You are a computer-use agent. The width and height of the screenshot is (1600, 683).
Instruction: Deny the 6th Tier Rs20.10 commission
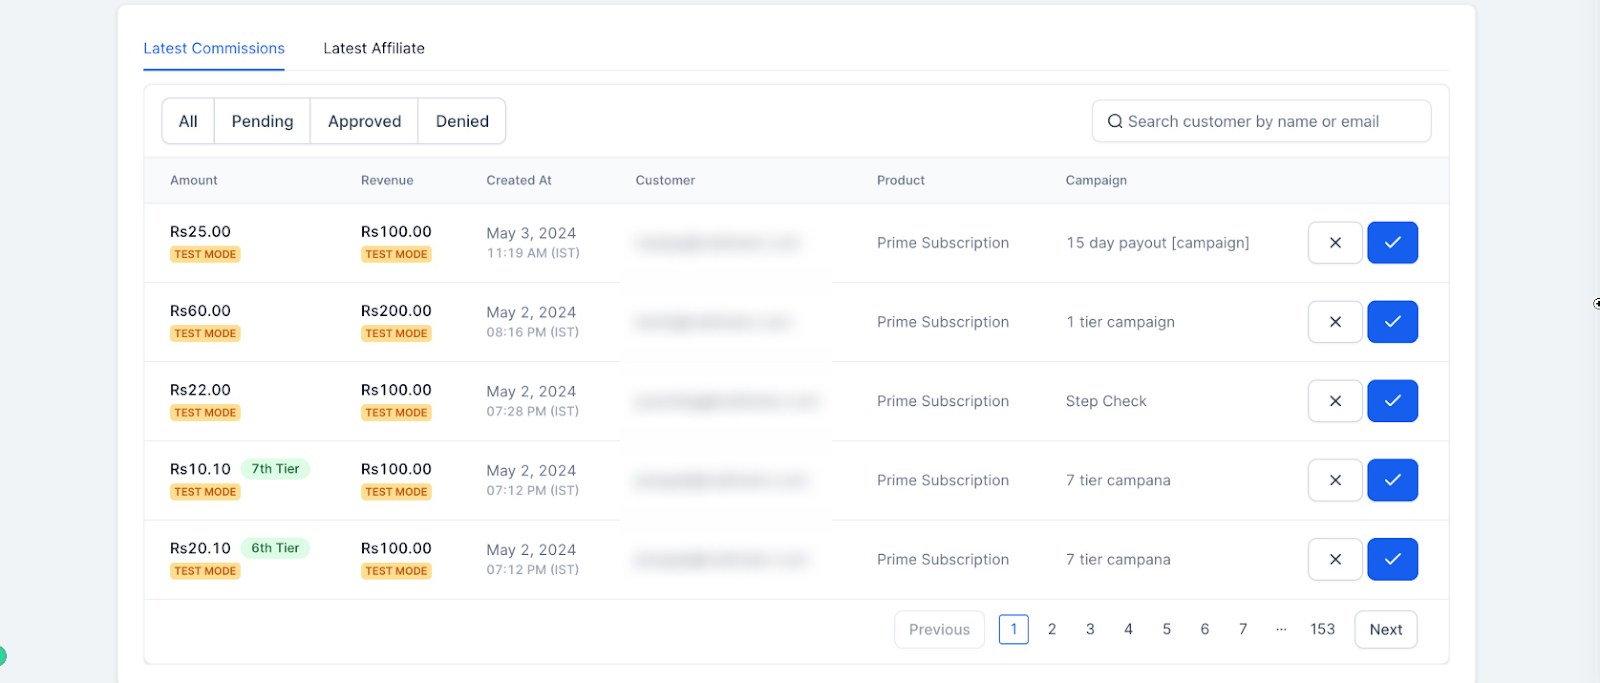coord(1335,559)
